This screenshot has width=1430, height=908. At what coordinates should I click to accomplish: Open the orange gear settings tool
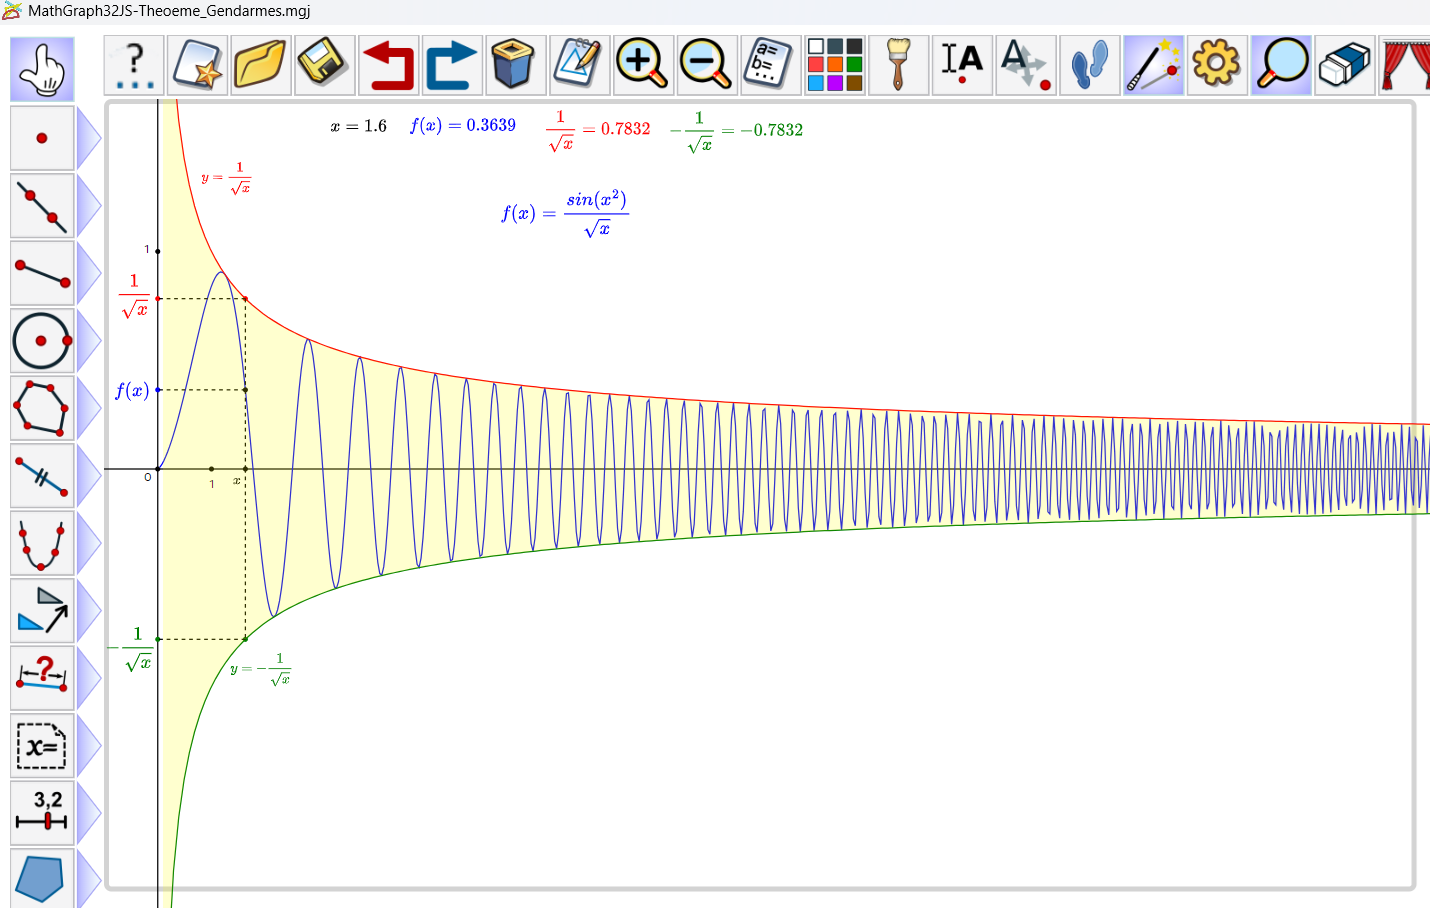tap(1217, 66)
